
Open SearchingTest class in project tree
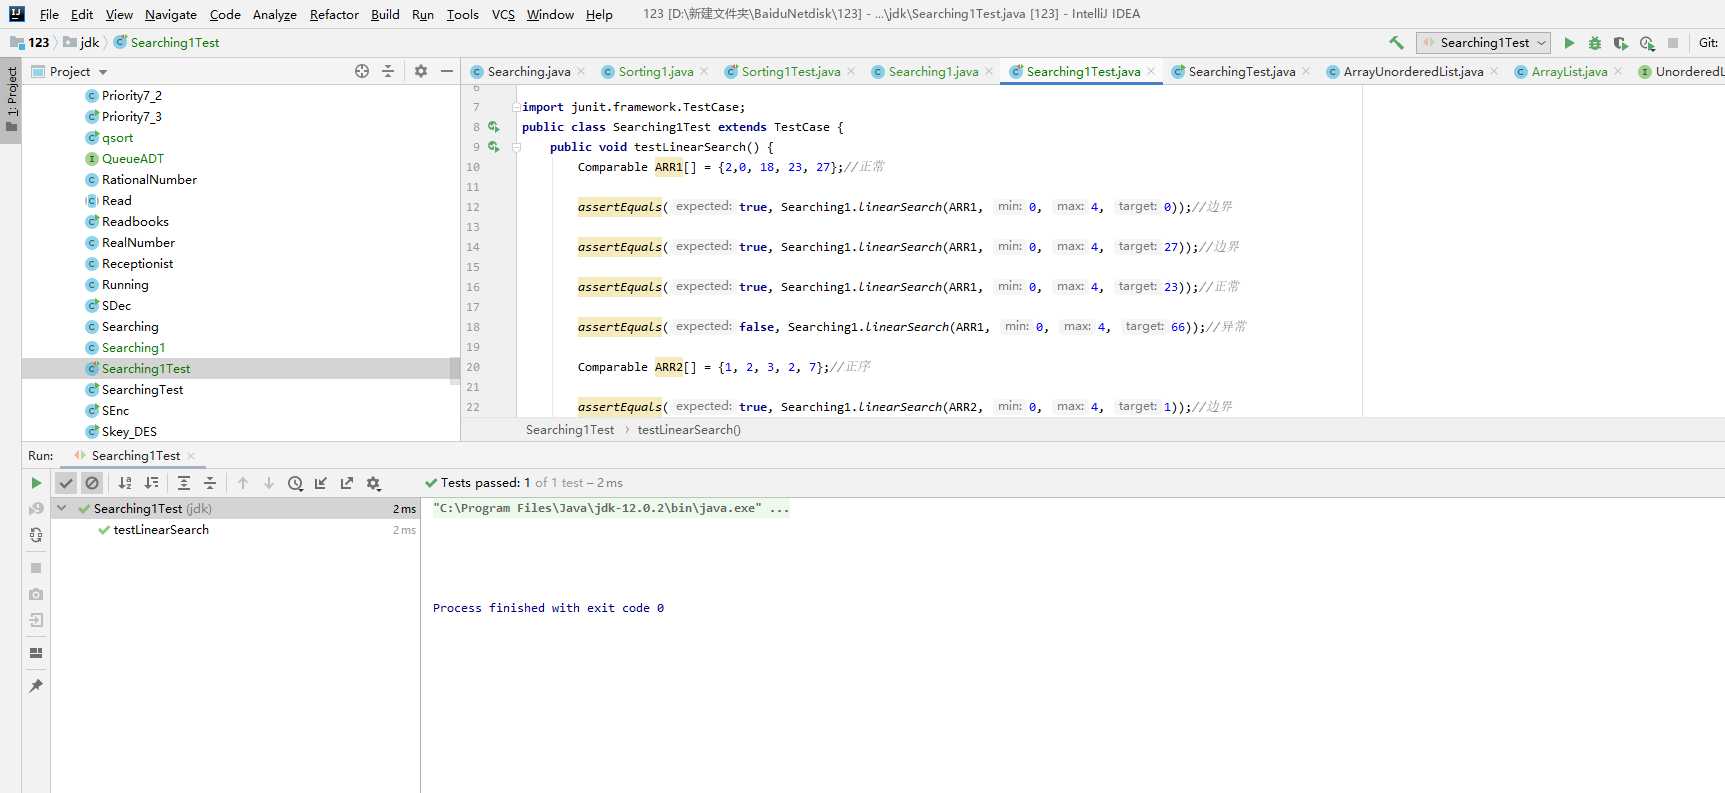[142, 390]
